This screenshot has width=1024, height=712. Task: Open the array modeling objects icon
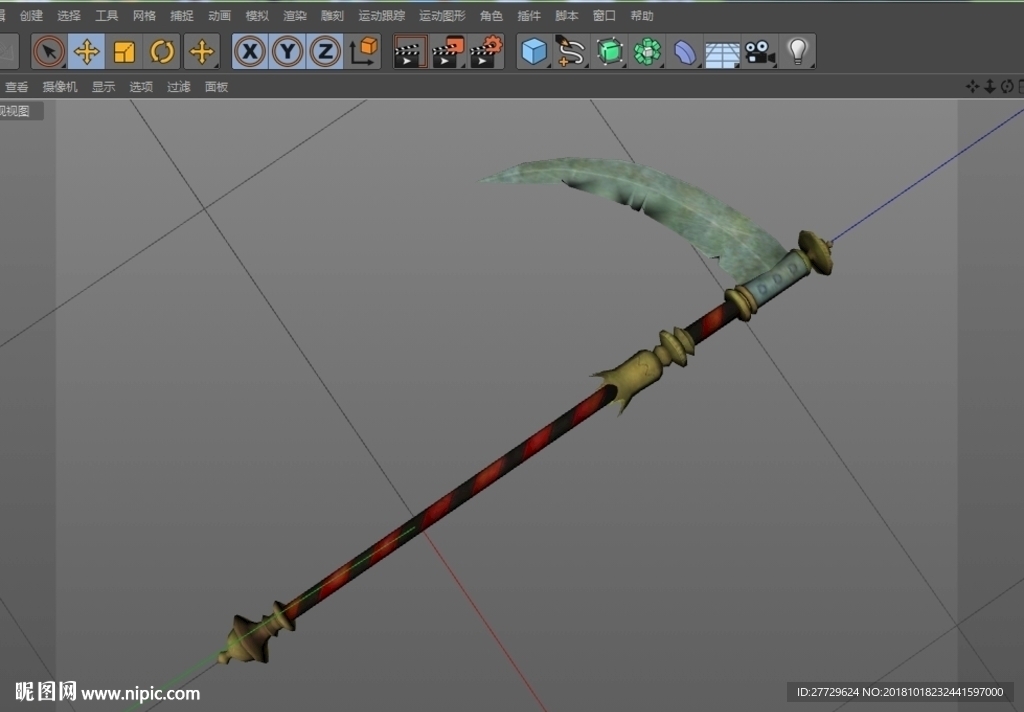(647, 52)
